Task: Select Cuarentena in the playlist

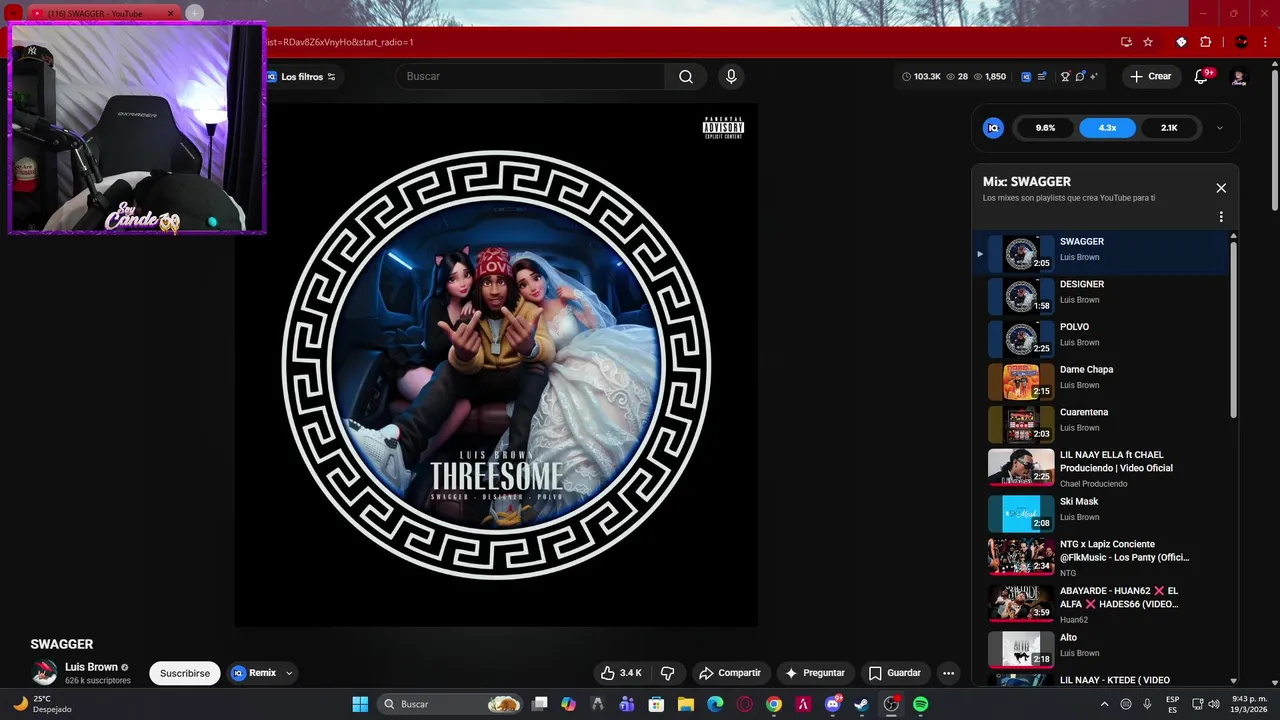Action: 1100,425
